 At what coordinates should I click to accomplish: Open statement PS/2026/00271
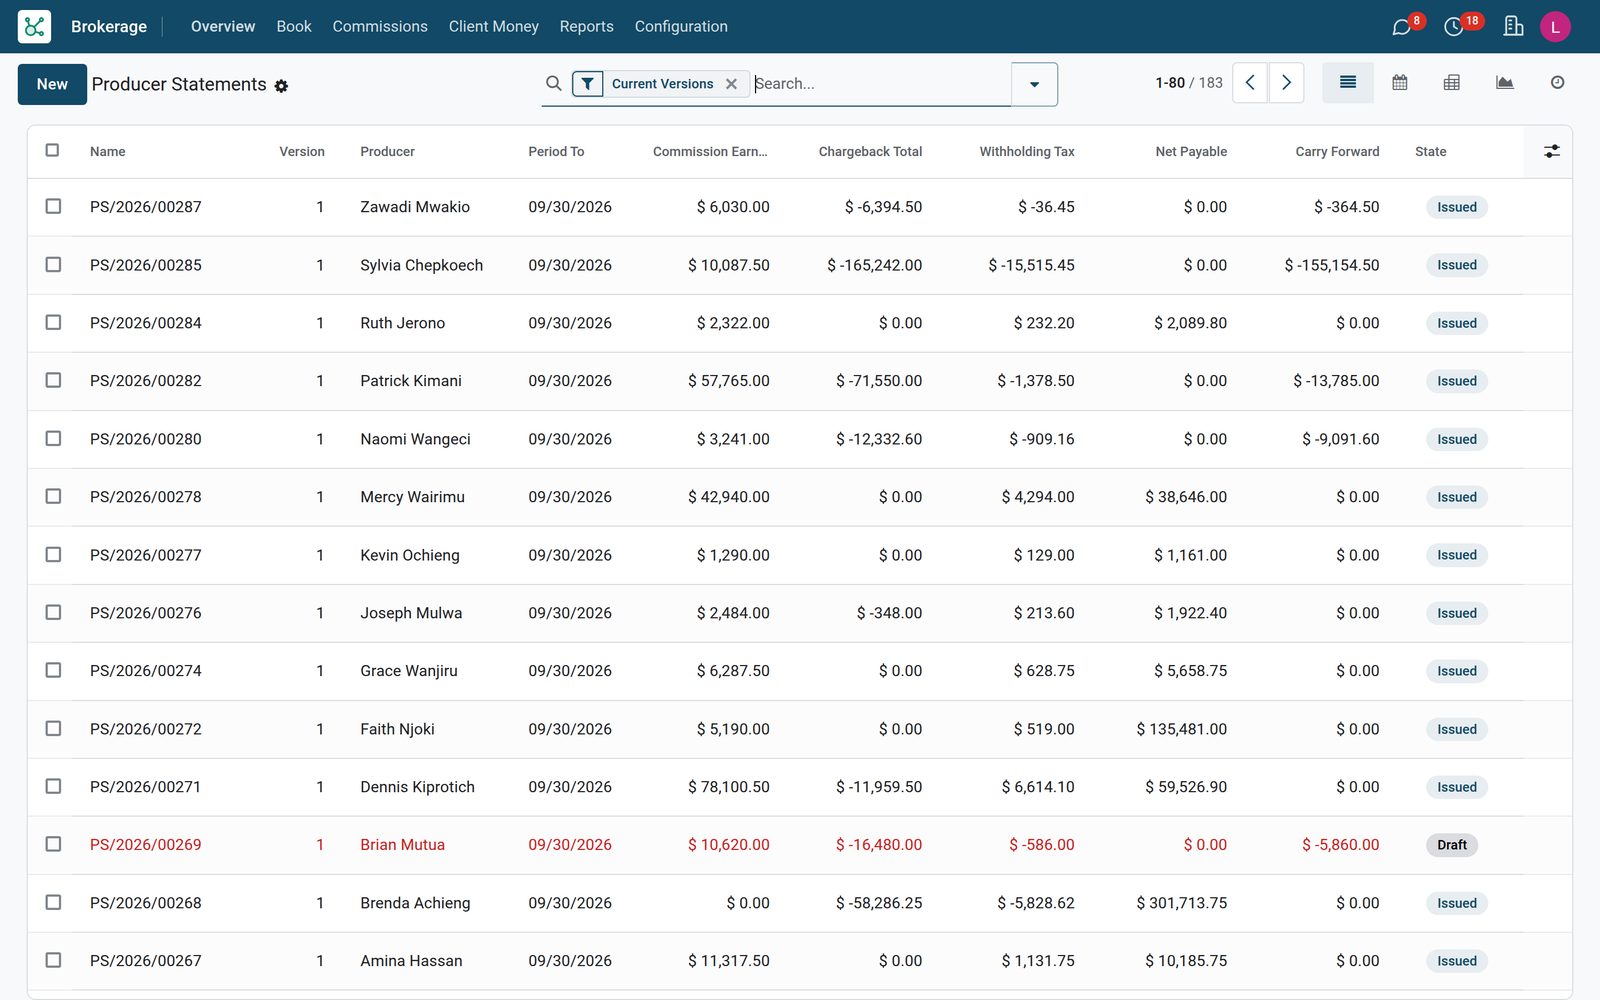(x=145, y=787)
